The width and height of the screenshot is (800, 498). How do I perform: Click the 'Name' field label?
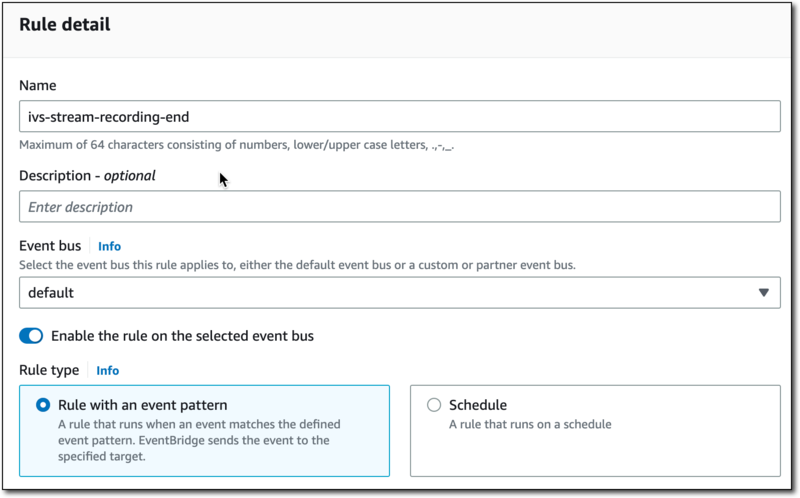pos(38,86)
